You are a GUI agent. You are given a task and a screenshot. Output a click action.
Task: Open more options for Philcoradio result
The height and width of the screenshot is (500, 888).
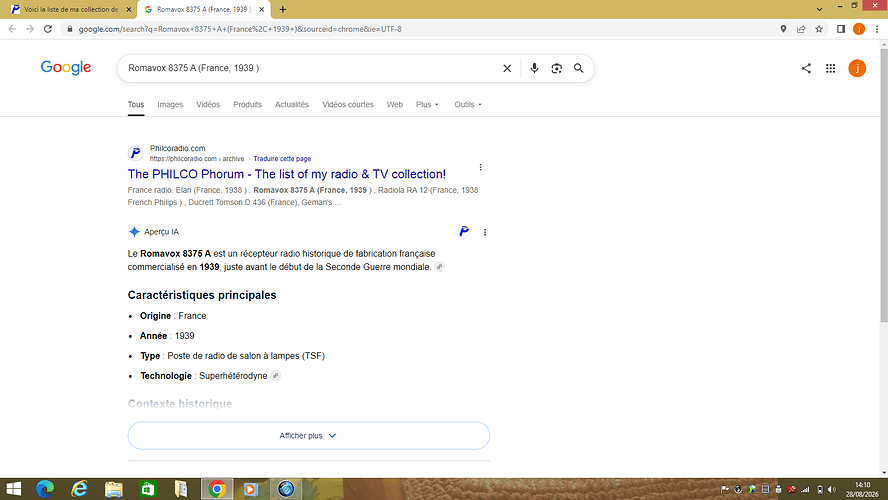coord(480,168)
